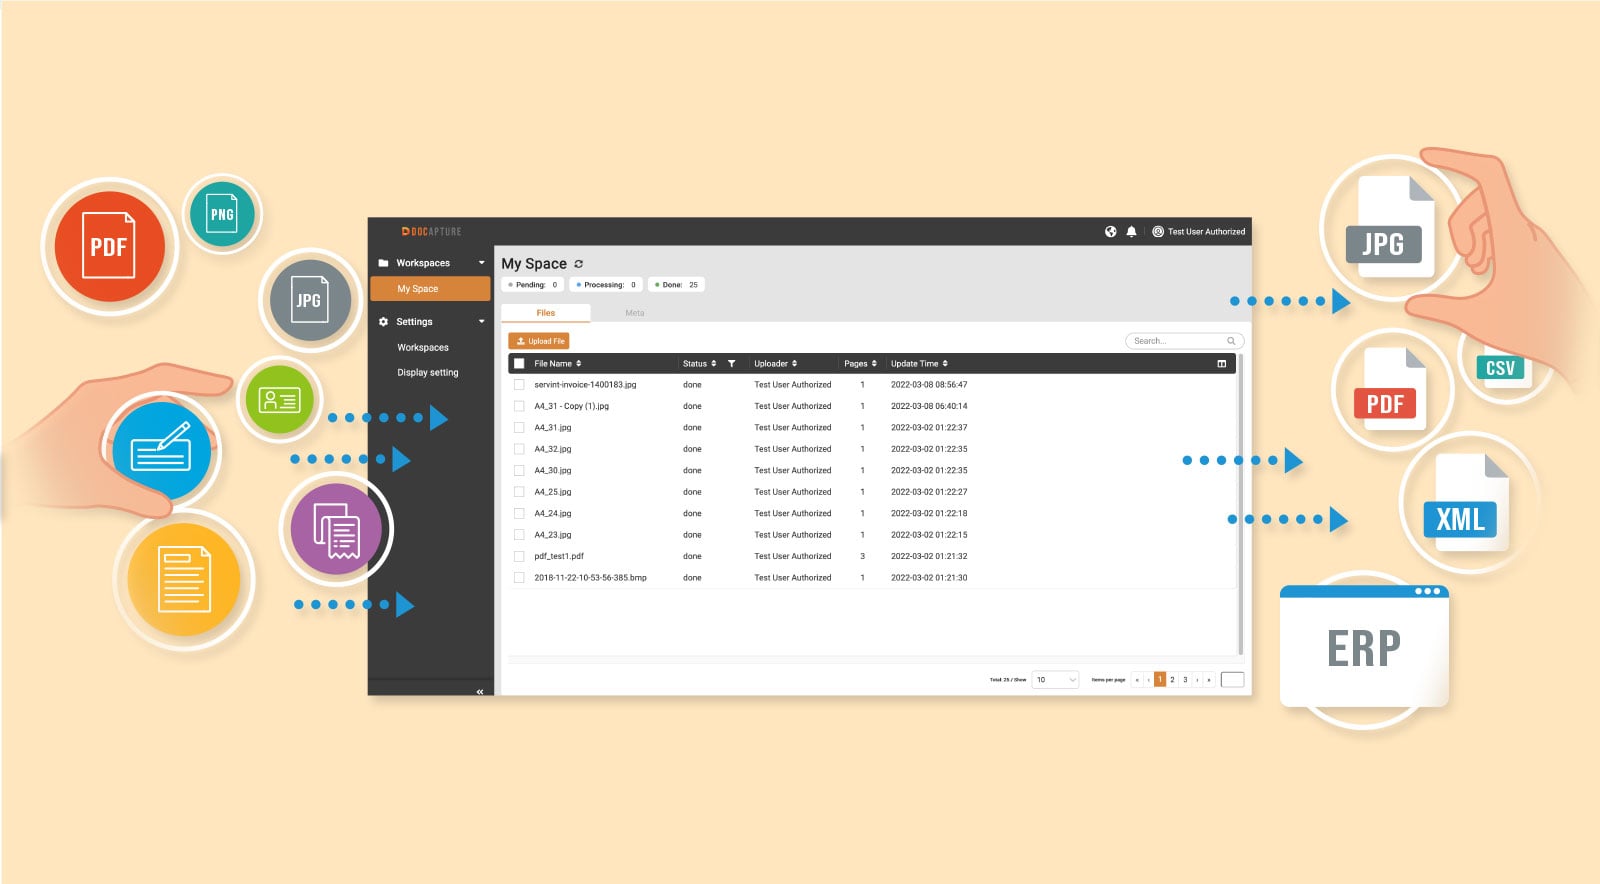
Task: Toggle the select-all checkbox in table header
Action: click(519, 364)
